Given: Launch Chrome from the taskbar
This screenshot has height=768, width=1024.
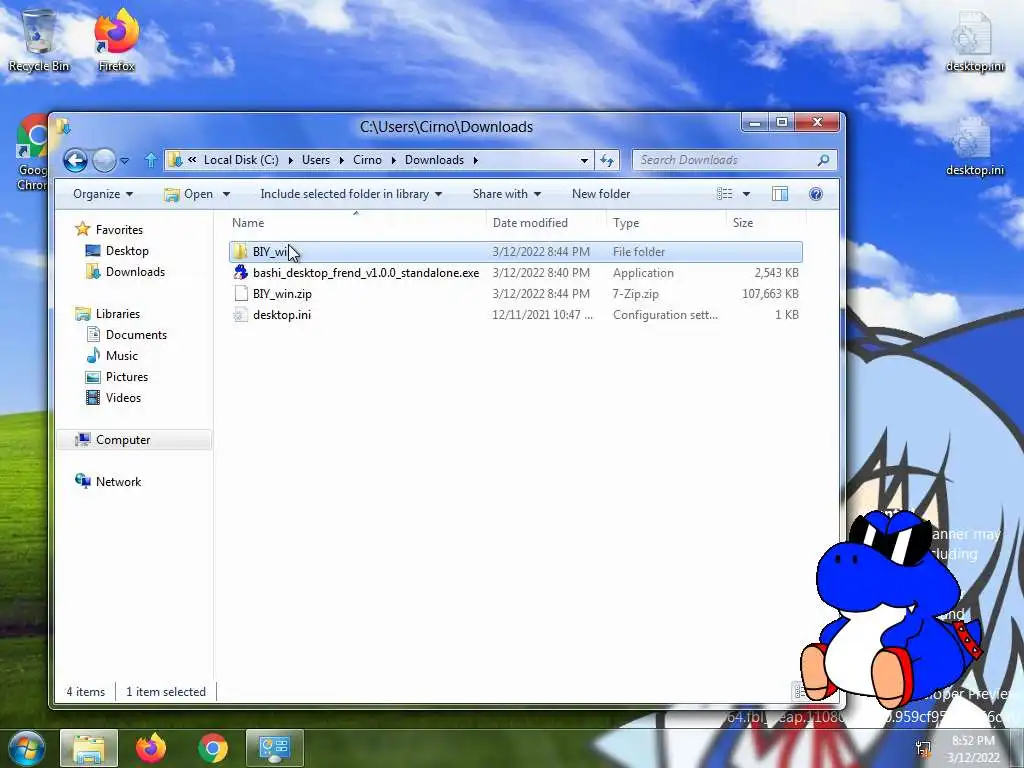Looking at the screenshot, I should coord(213,748).
